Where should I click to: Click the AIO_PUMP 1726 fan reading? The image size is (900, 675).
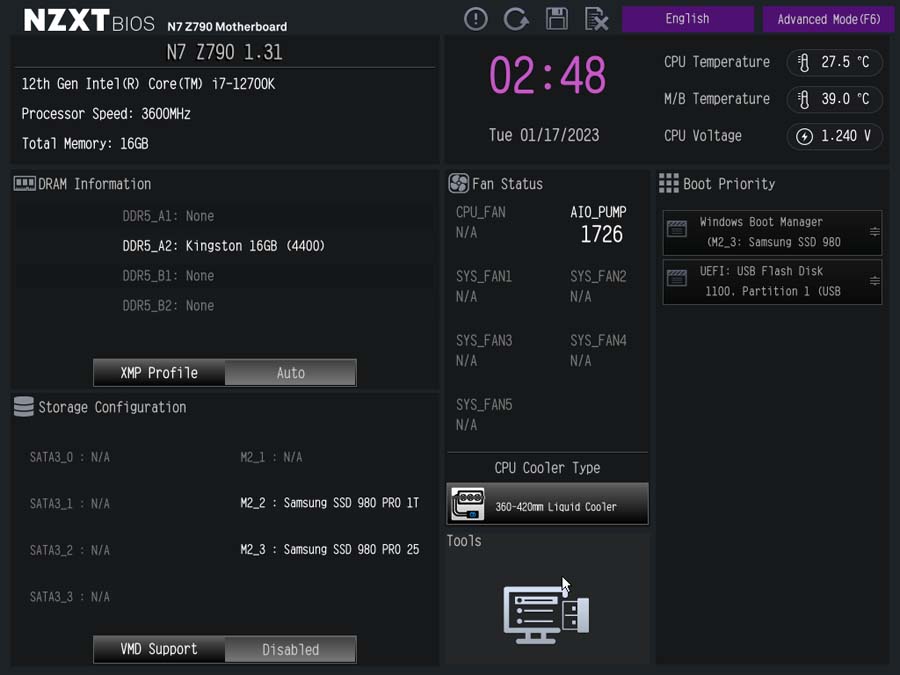click(x=598, y=224)
